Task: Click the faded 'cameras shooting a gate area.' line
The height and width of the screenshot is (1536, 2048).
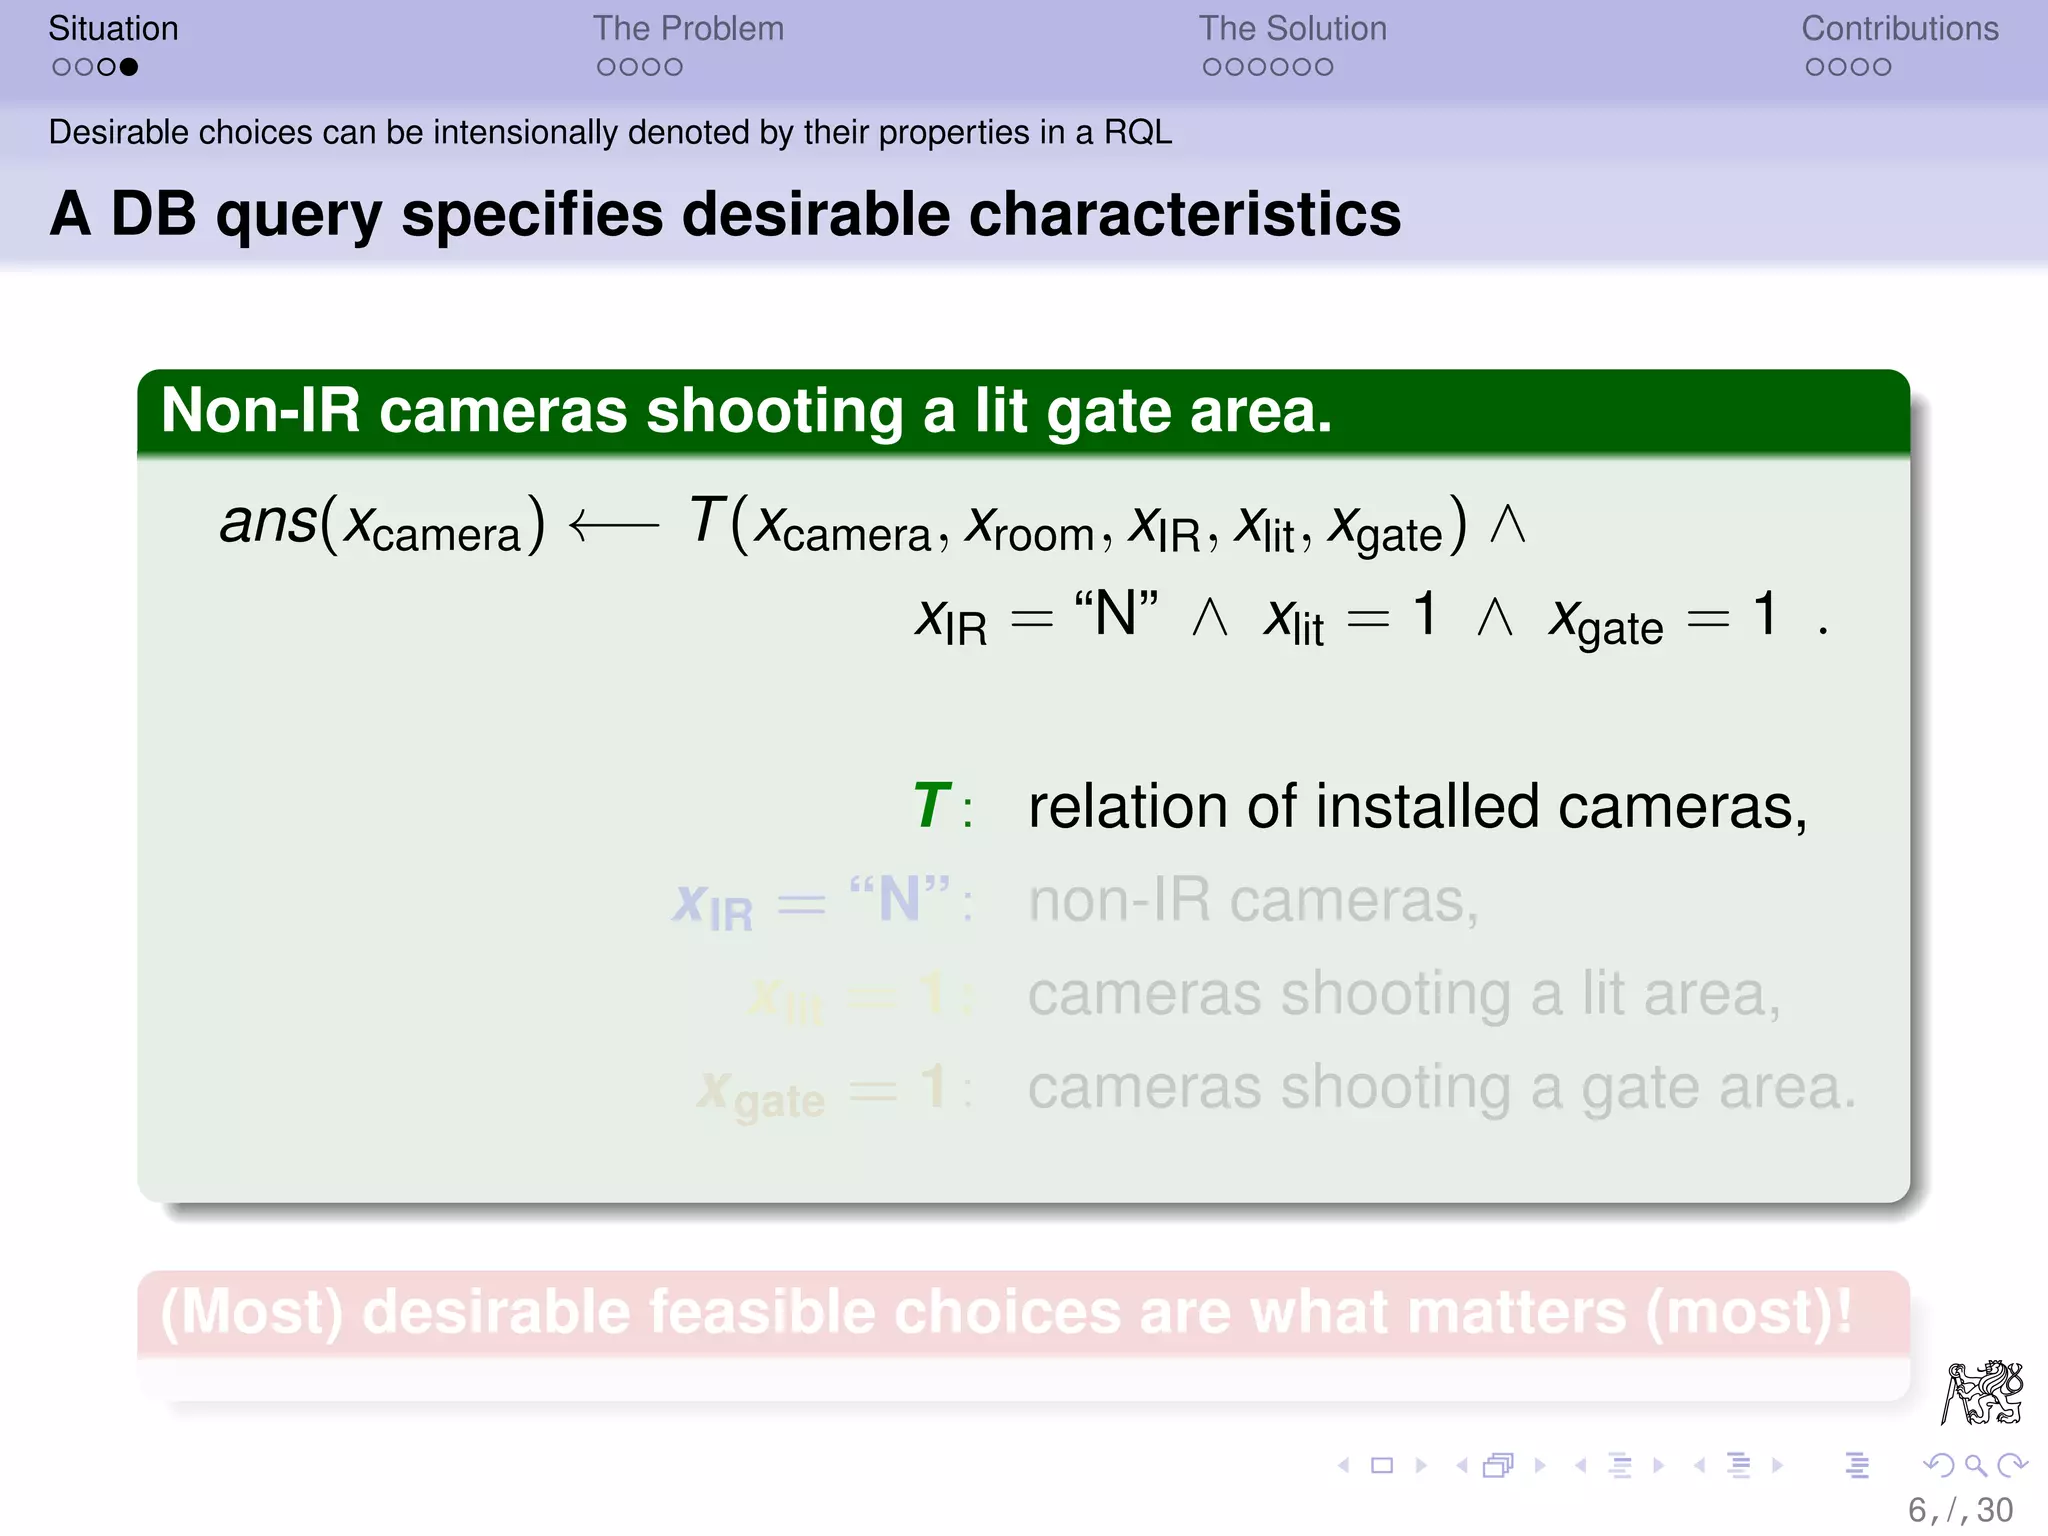Action: 1442,1087
